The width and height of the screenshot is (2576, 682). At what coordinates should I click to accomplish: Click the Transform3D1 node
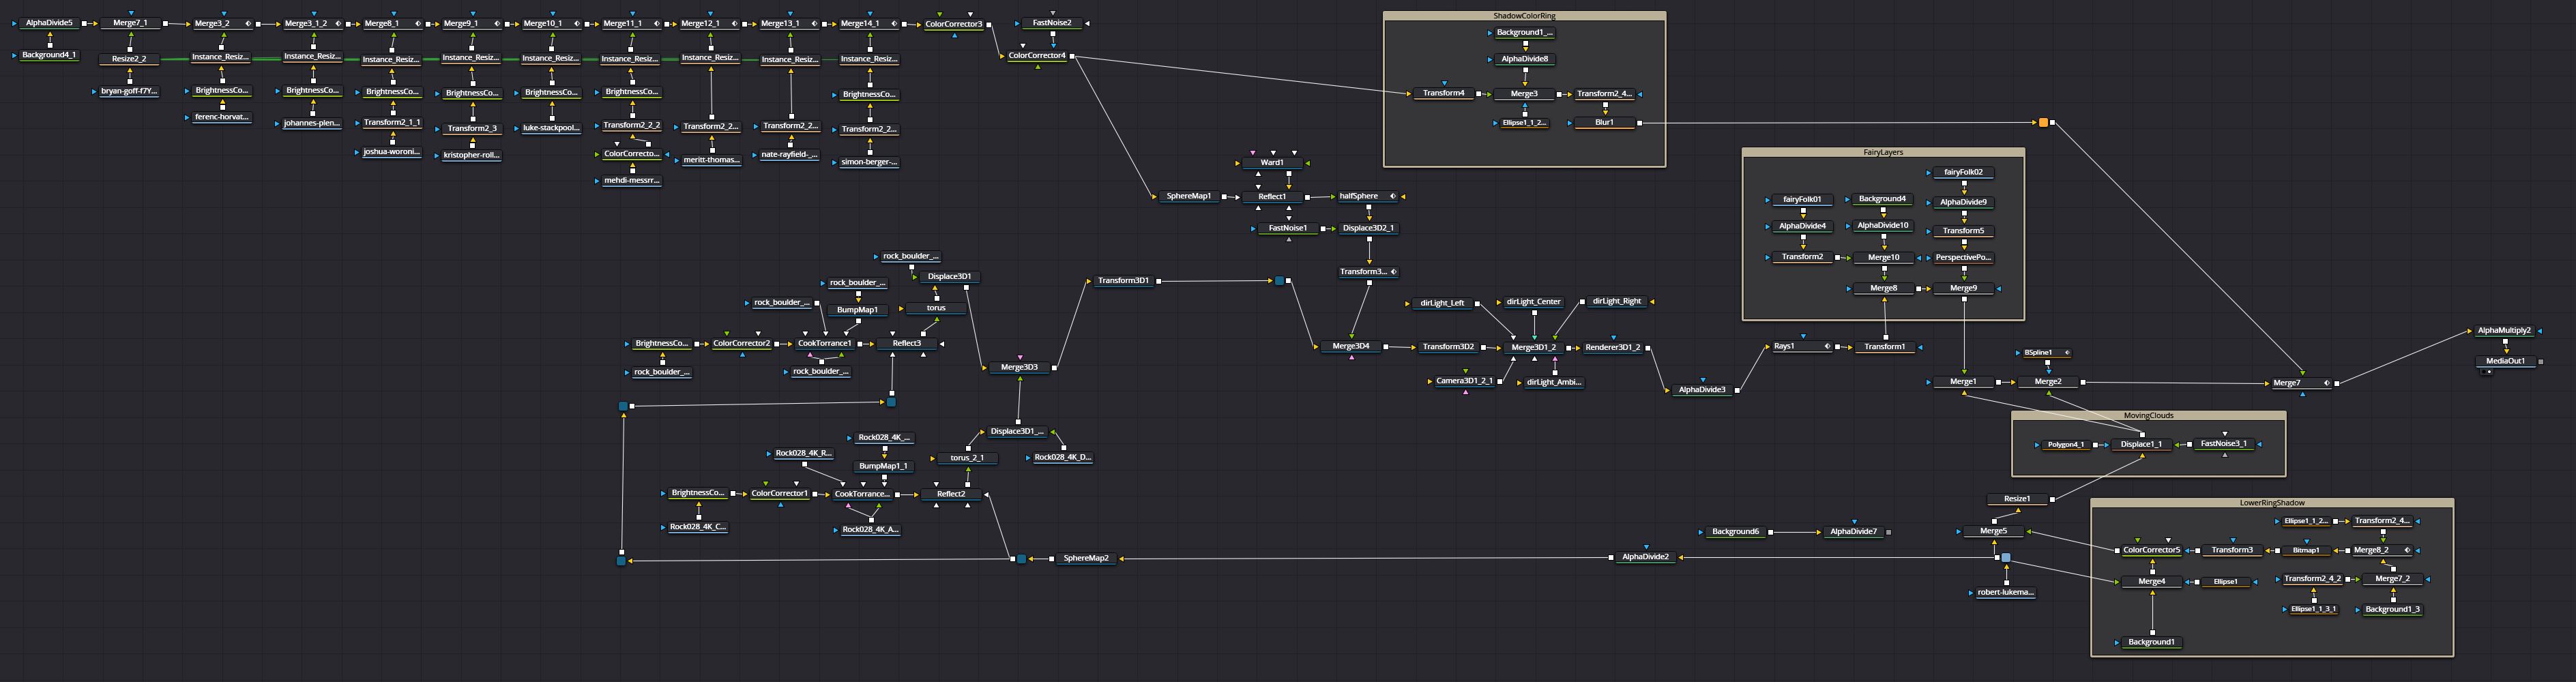pos(1123,281)
